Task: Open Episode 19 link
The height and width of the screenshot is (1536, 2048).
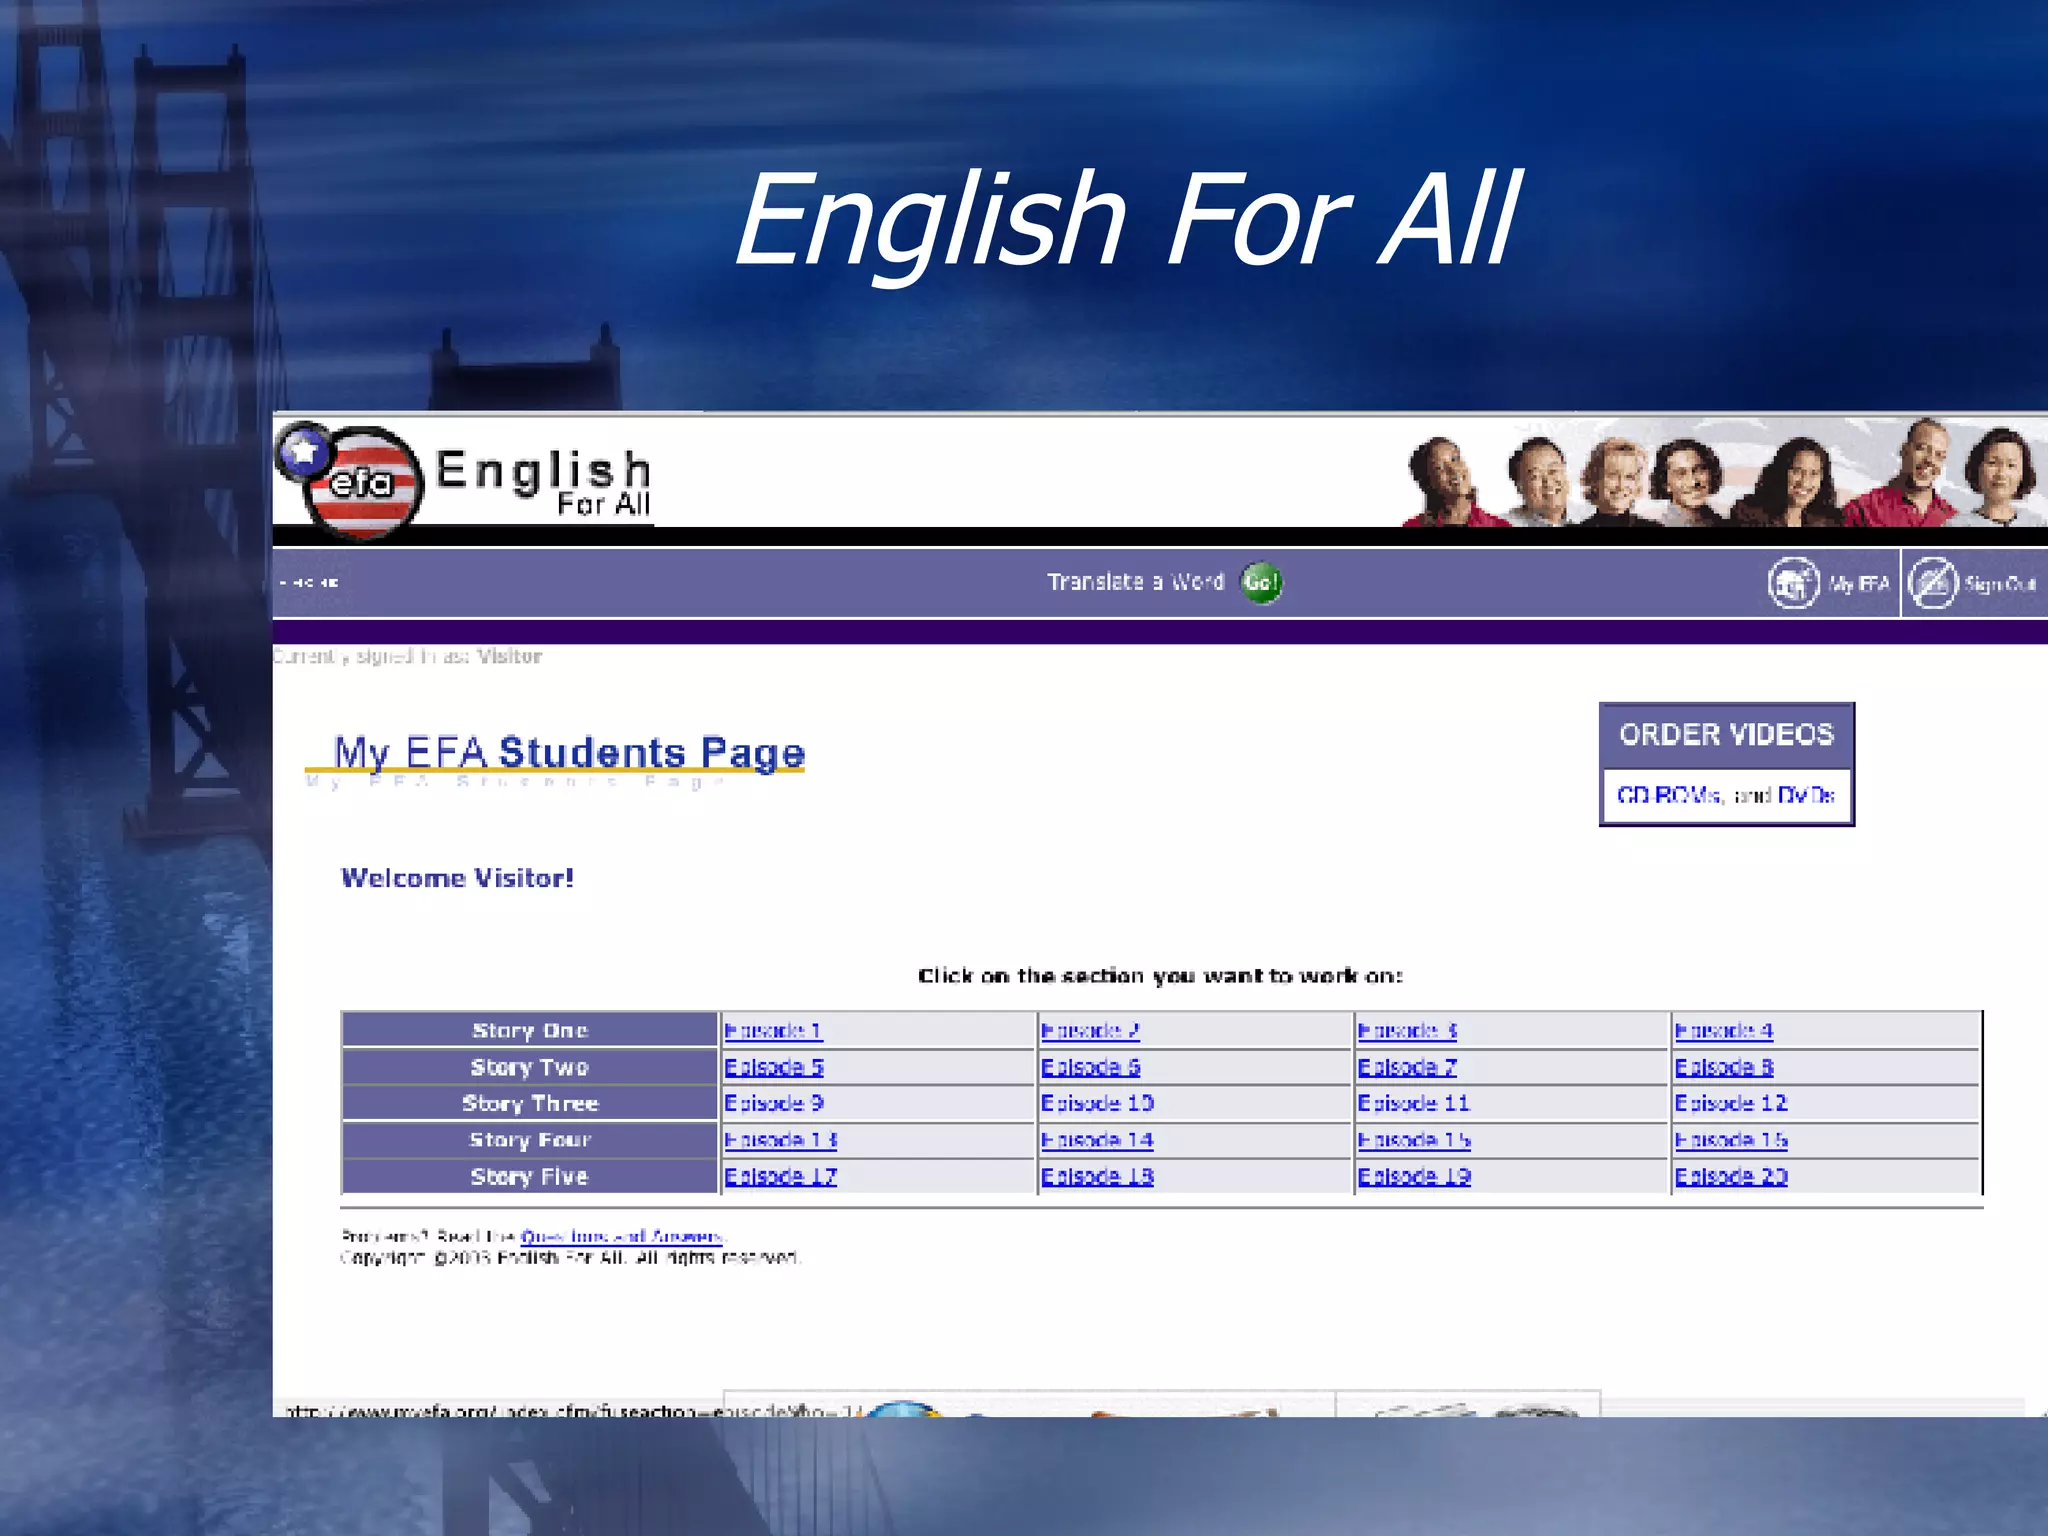Action: click(1414, 1176)
